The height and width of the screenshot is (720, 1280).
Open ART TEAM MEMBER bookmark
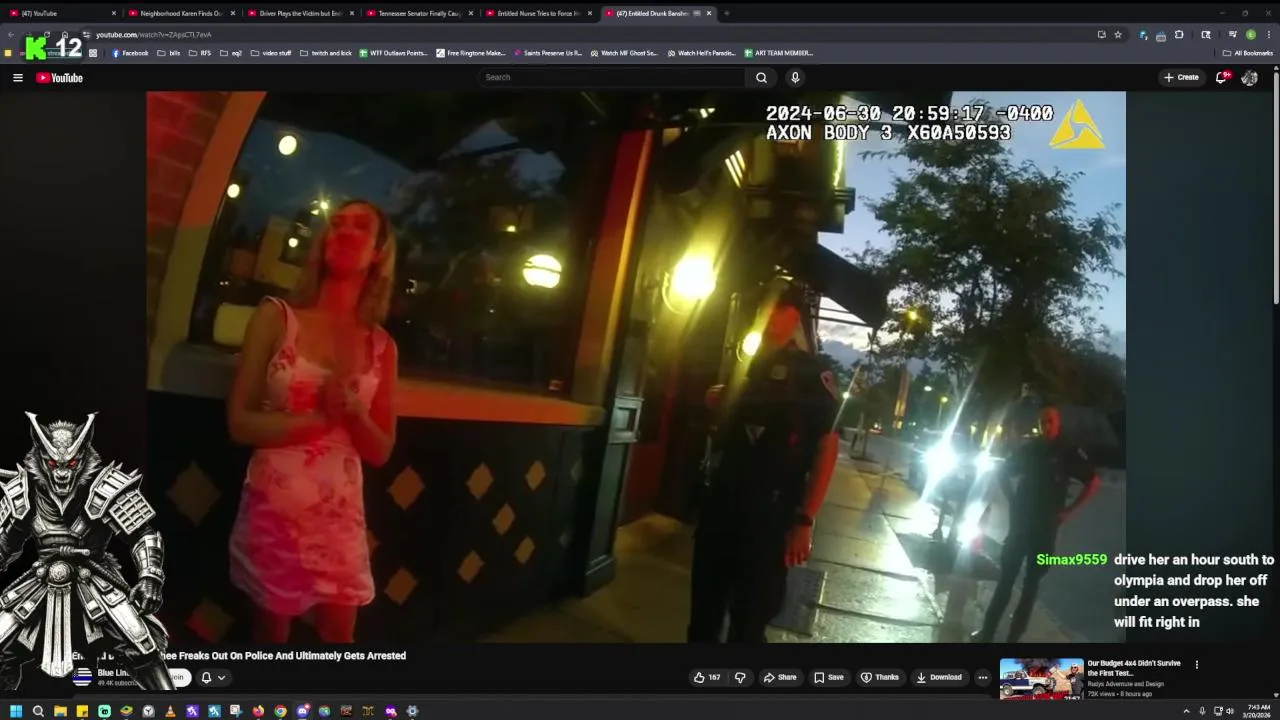click(778, 53)
